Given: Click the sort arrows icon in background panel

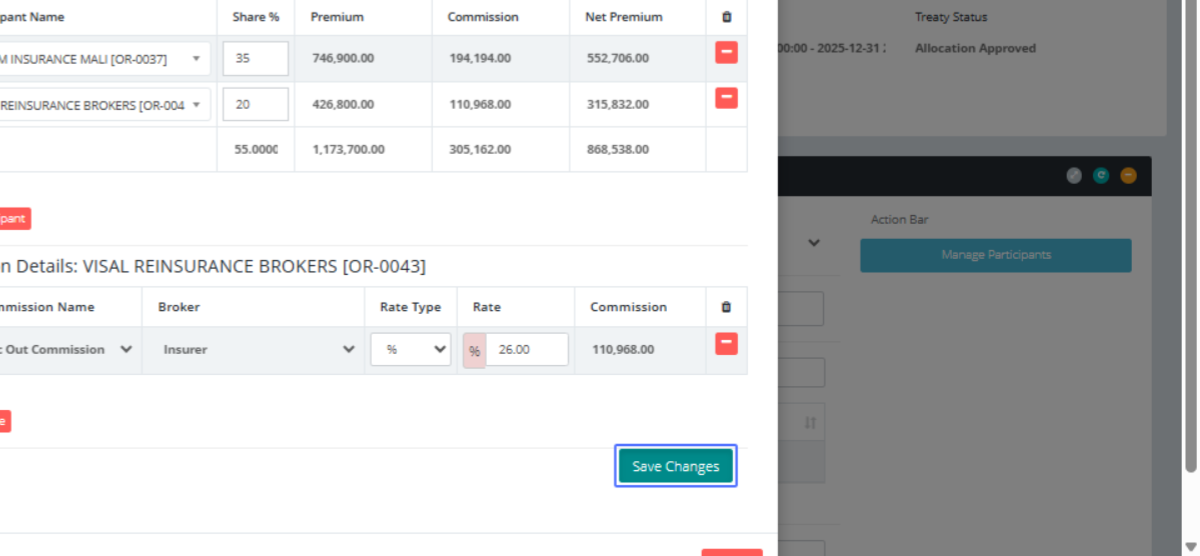Looking at the screenshot, I should [x=810, y=424].
